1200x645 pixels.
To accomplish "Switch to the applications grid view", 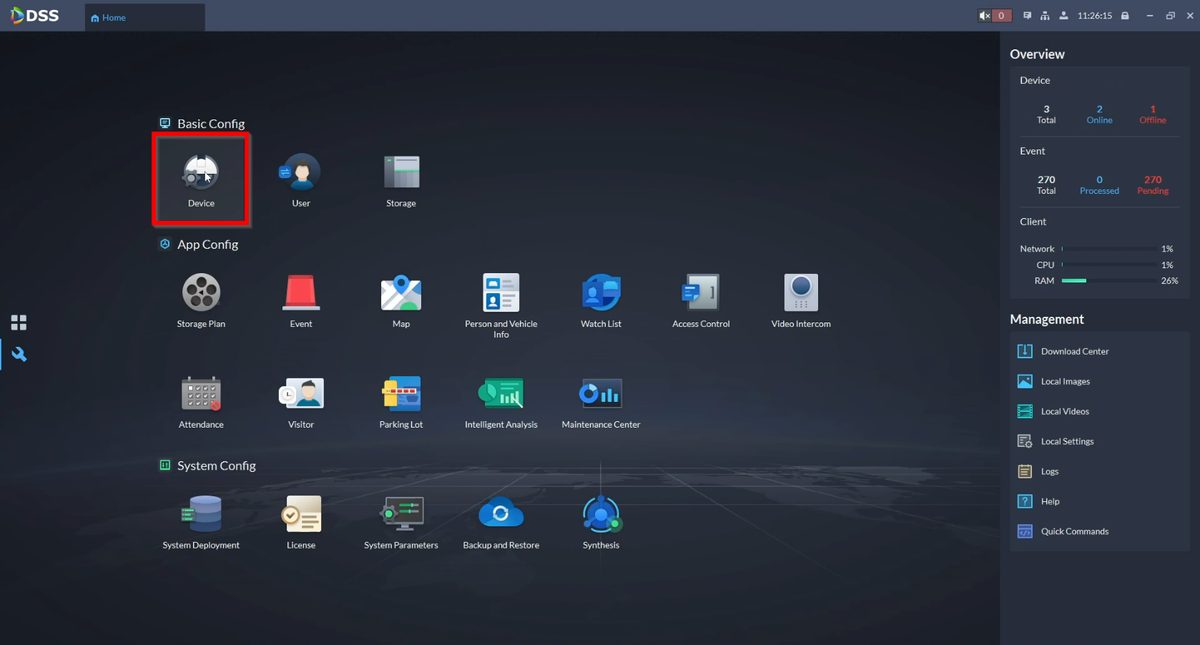I will (x=19, y=323).
